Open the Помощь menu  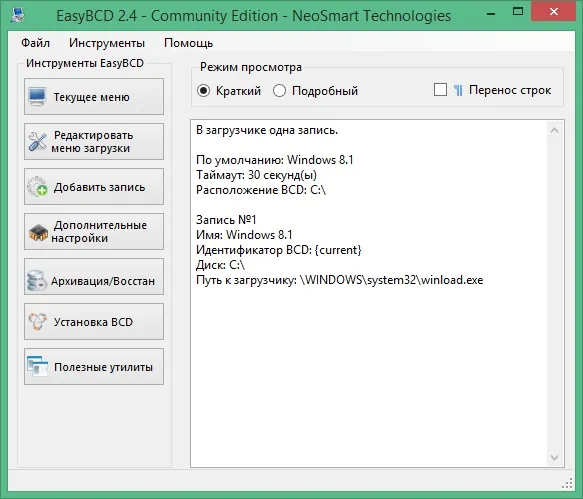(189, 43)
